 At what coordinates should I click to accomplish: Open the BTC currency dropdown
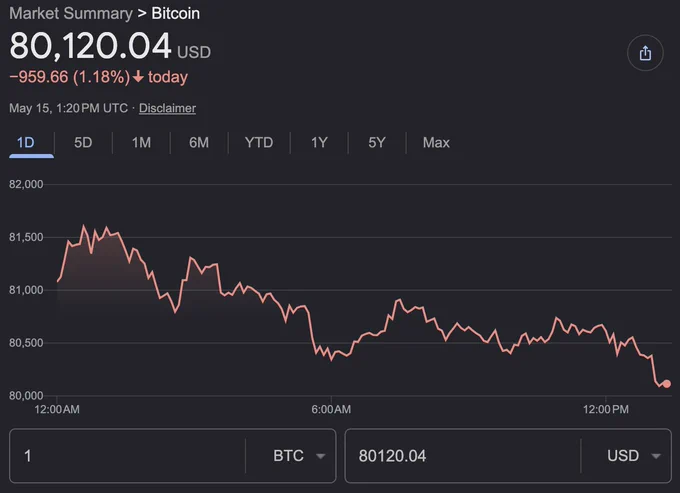[x=299, y=456]
